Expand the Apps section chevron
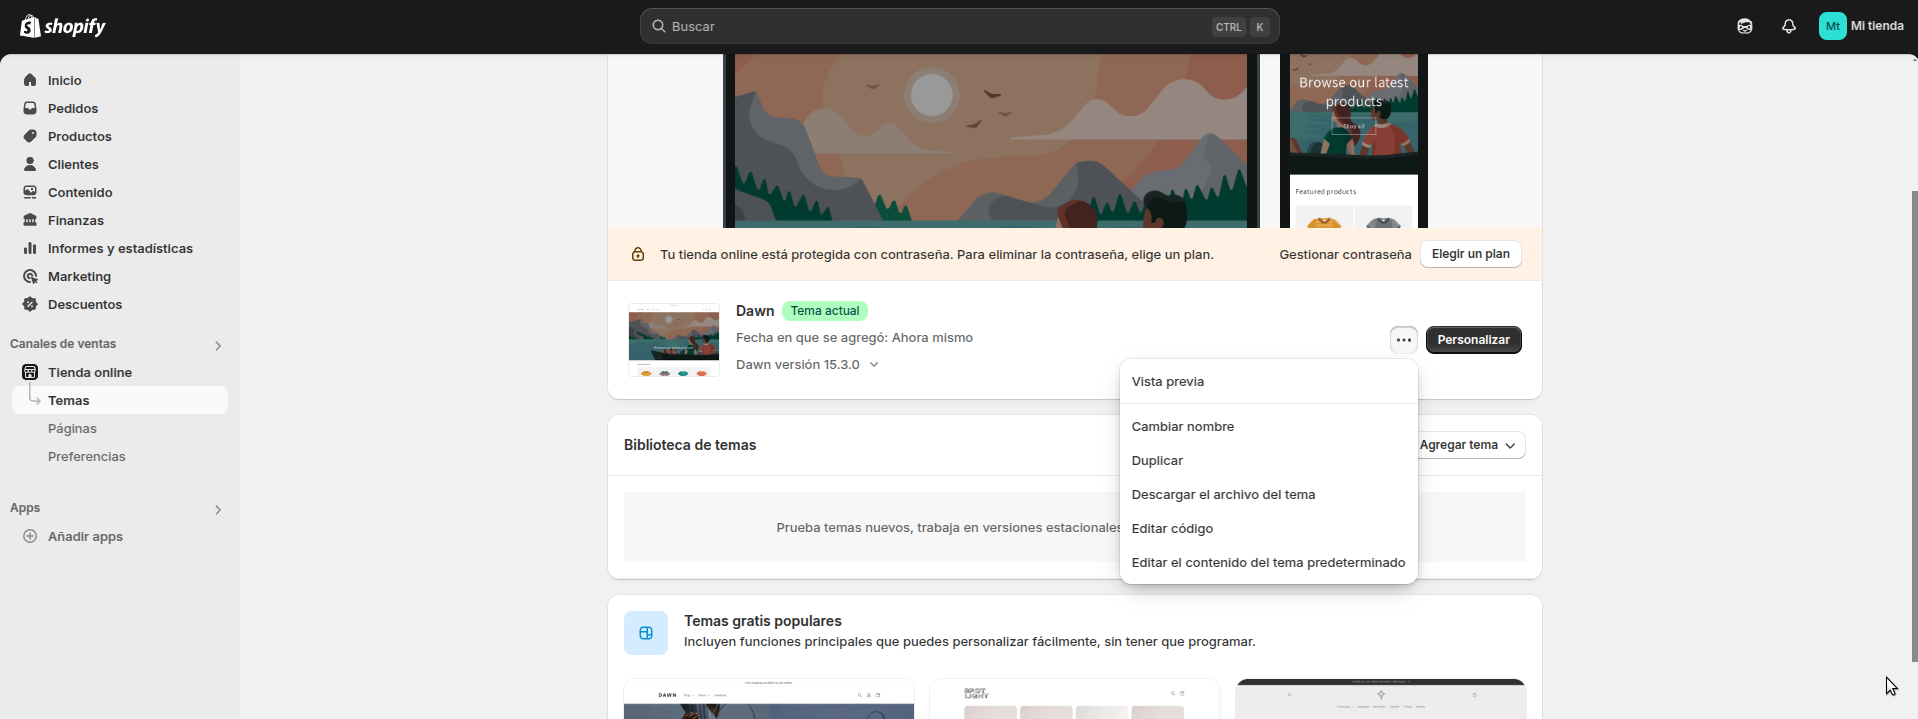This screenshot has height=719, width=1918. click(x=218, y=510)
